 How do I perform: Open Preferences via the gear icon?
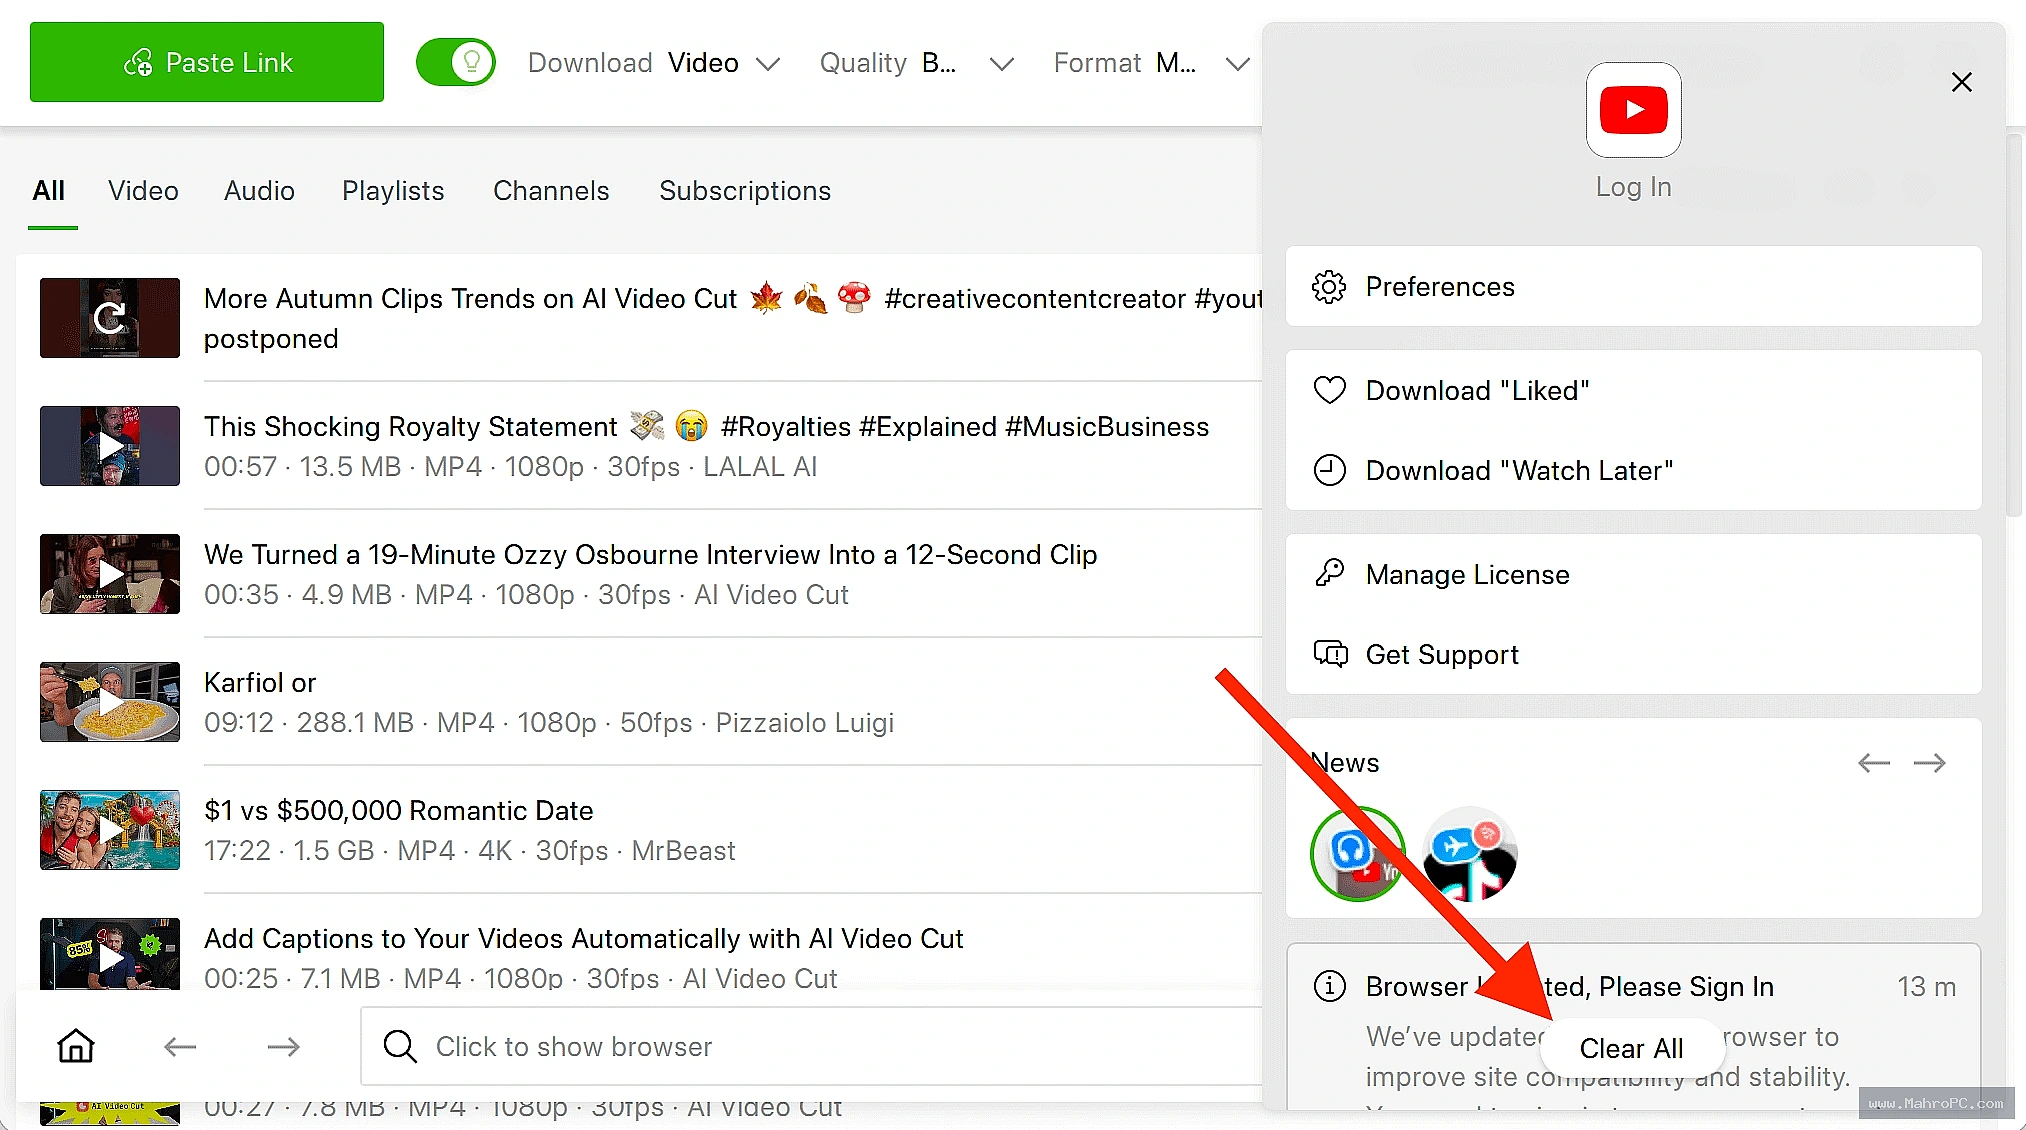(1329, 287)
